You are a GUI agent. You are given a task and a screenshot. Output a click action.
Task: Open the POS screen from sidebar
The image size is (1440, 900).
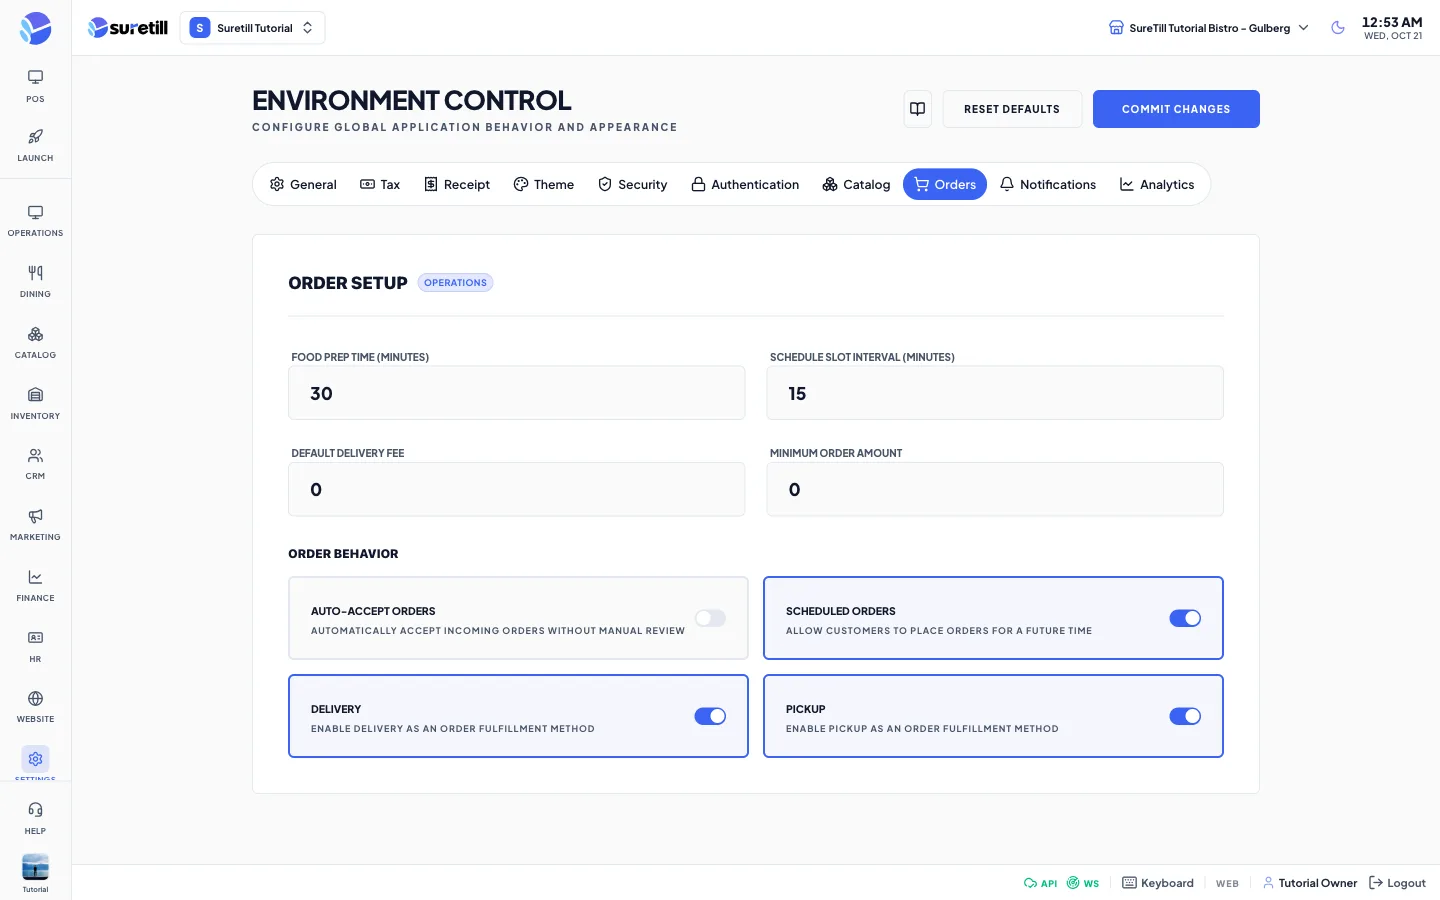tap(35, 86)
